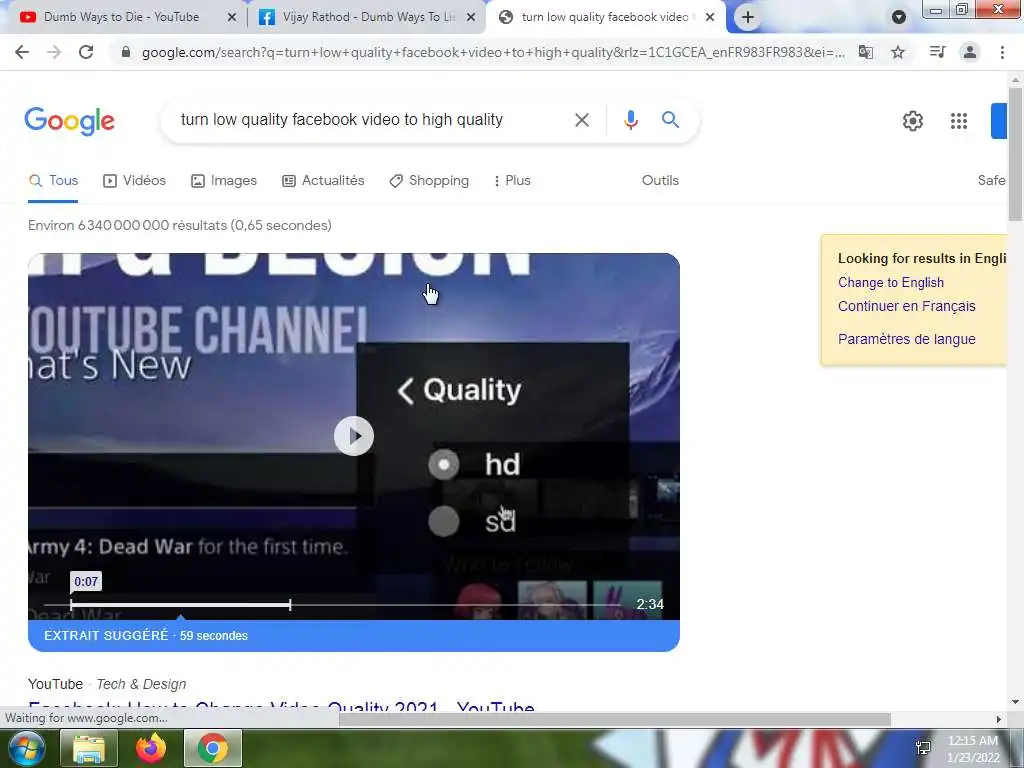Viewport: 1024px width, 768px height.
Task: Click the network tray icon
Action: [x=923, y=748]
